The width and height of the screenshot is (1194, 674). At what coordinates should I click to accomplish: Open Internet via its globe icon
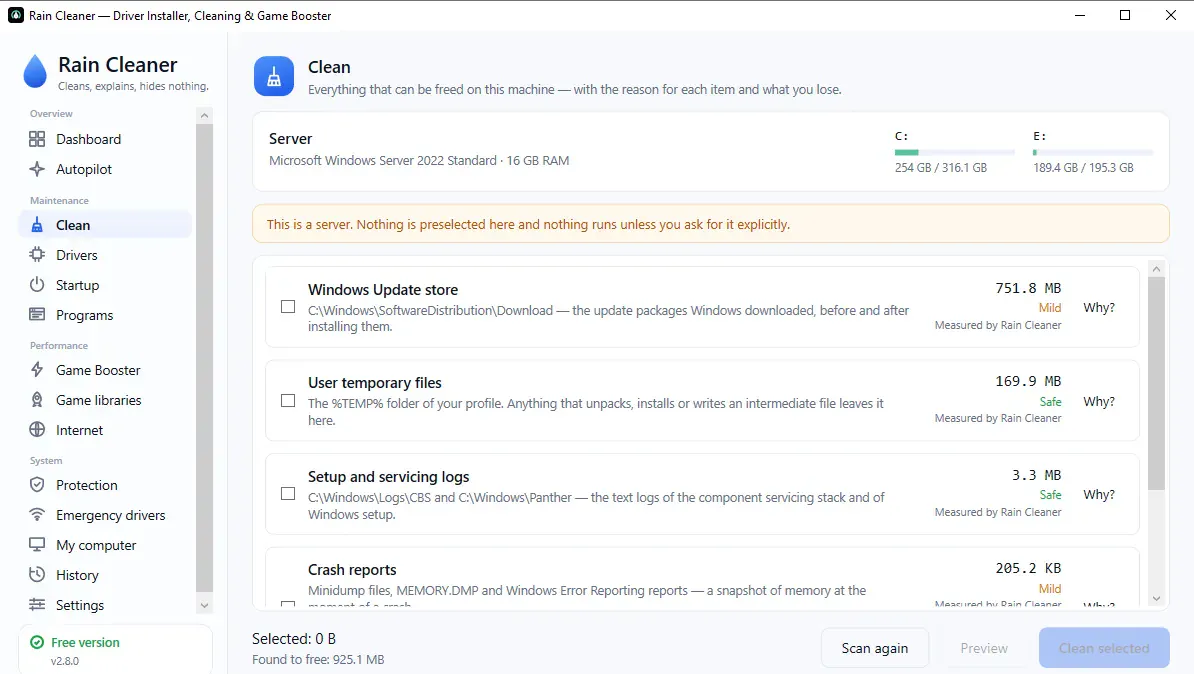[x=37, y=430]
